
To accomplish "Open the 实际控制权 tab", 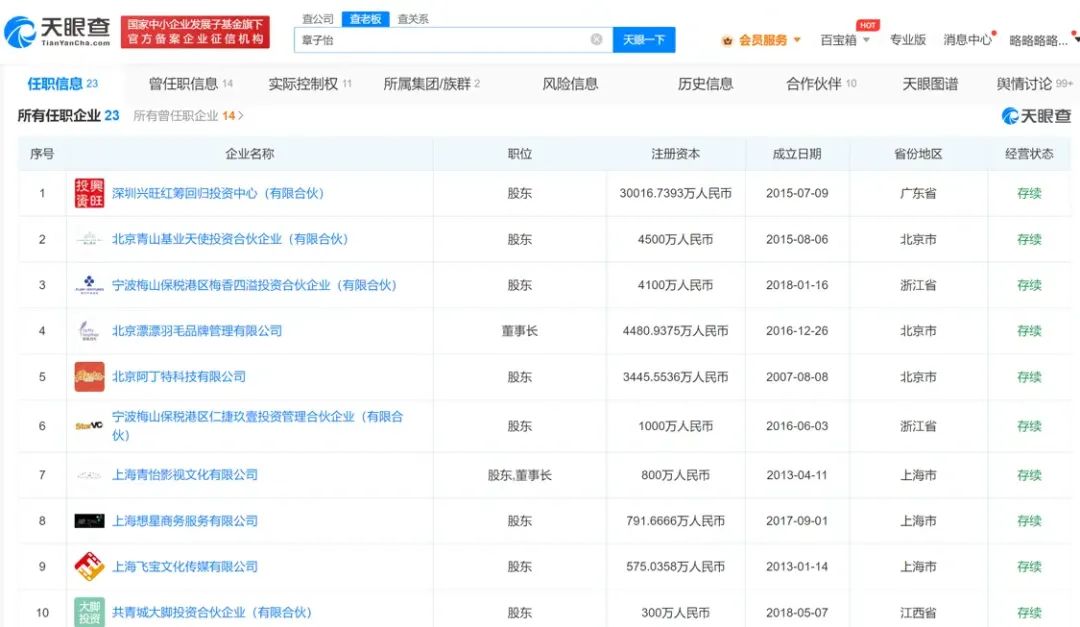I will (x=303, y=84).
